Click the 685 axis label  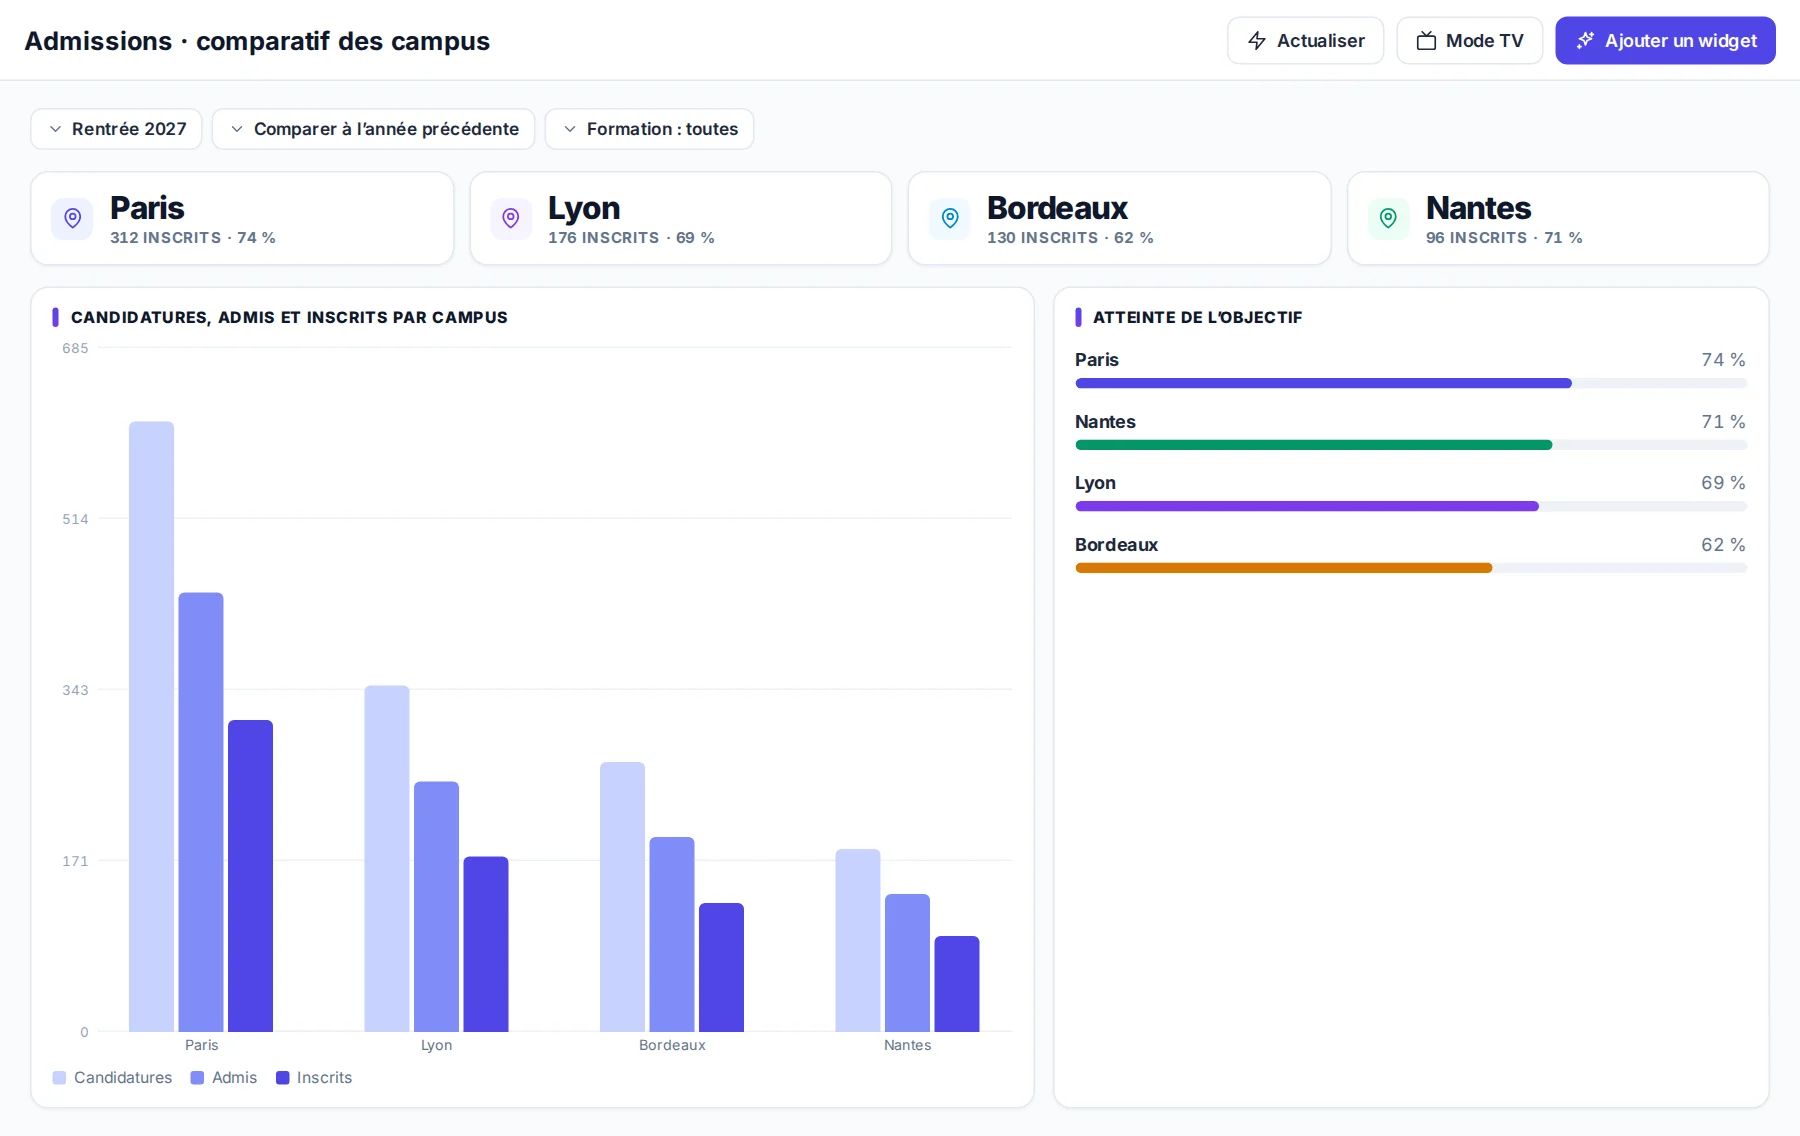75,348
